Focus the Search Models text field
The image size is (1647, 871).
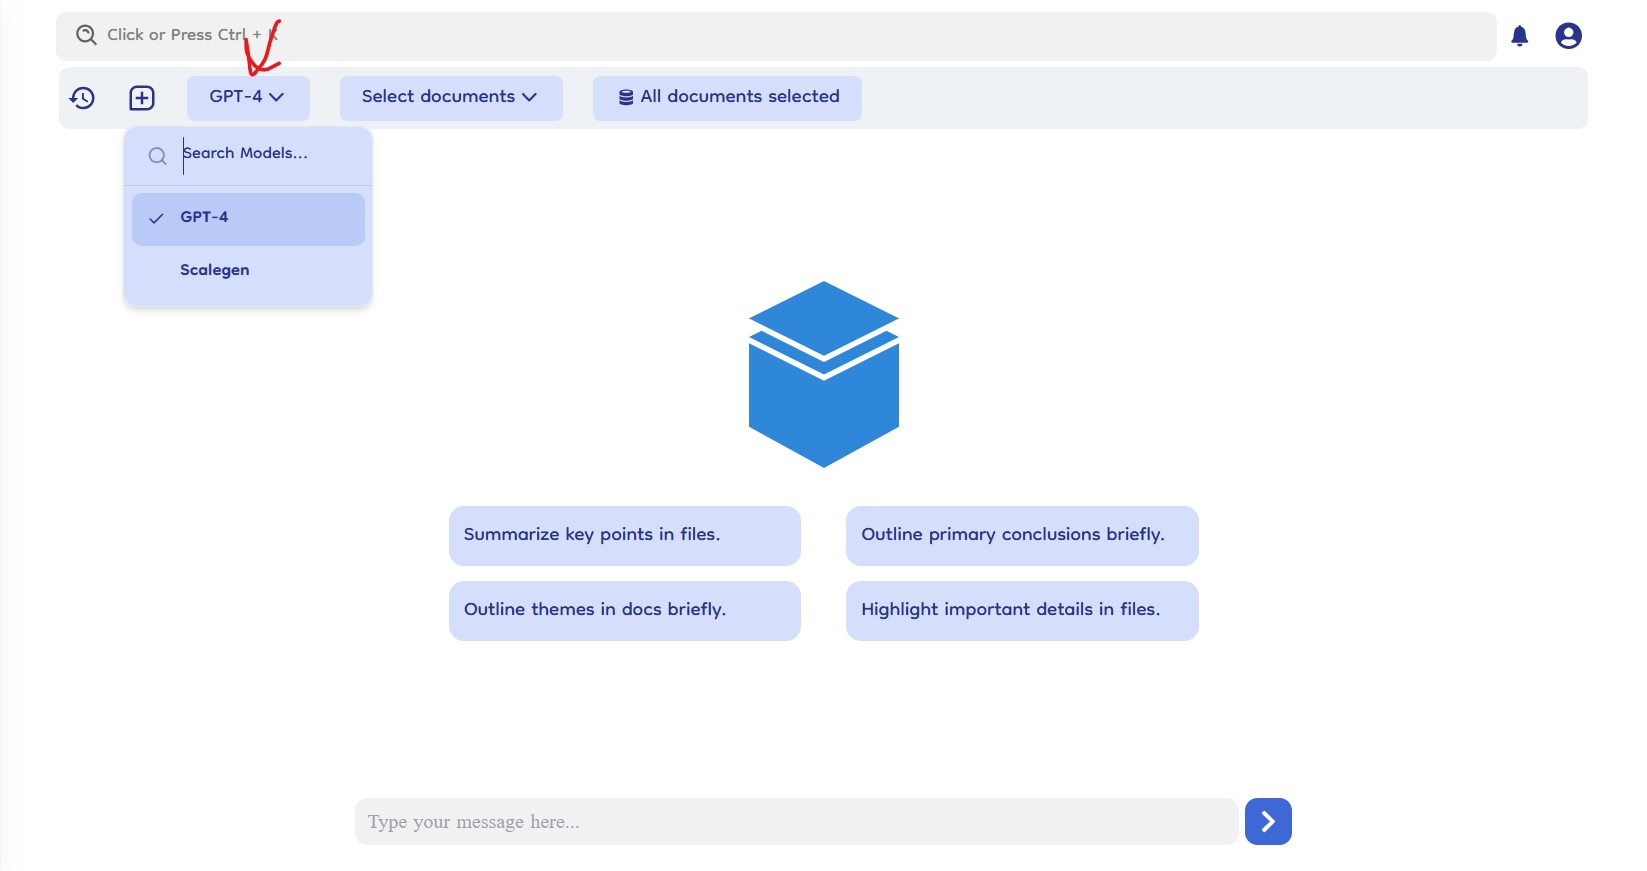coord(265,154)
